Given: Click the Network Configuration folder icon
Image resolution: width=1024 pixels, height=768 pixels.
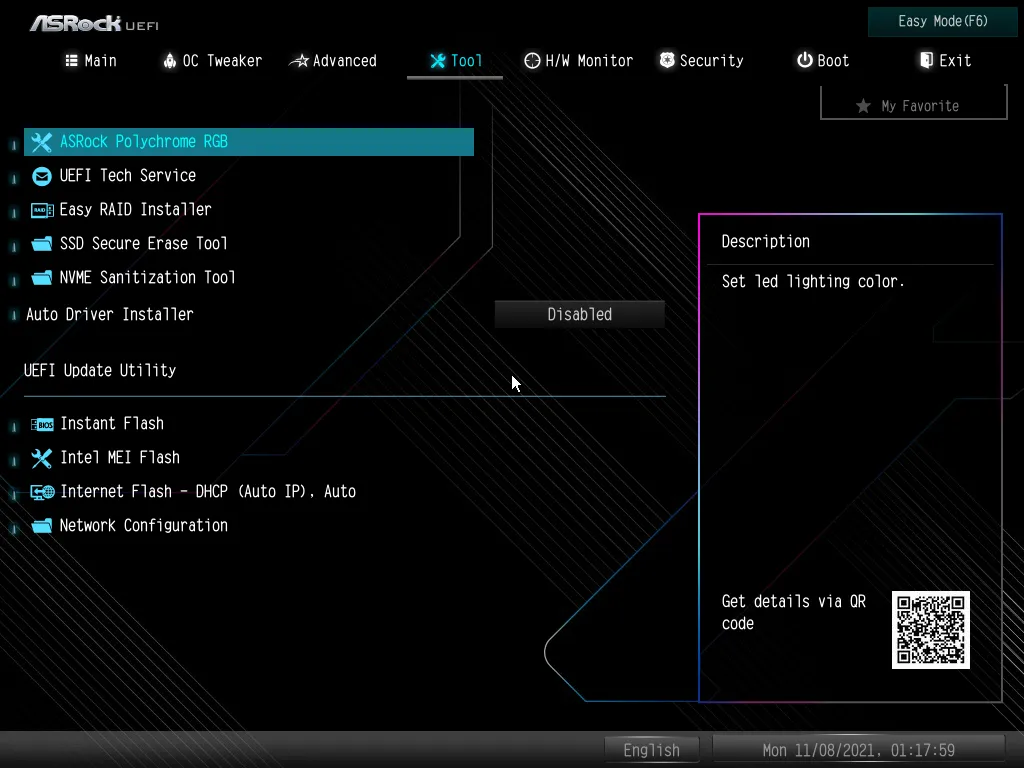Looking at the screenshot, I should point(42,526).
